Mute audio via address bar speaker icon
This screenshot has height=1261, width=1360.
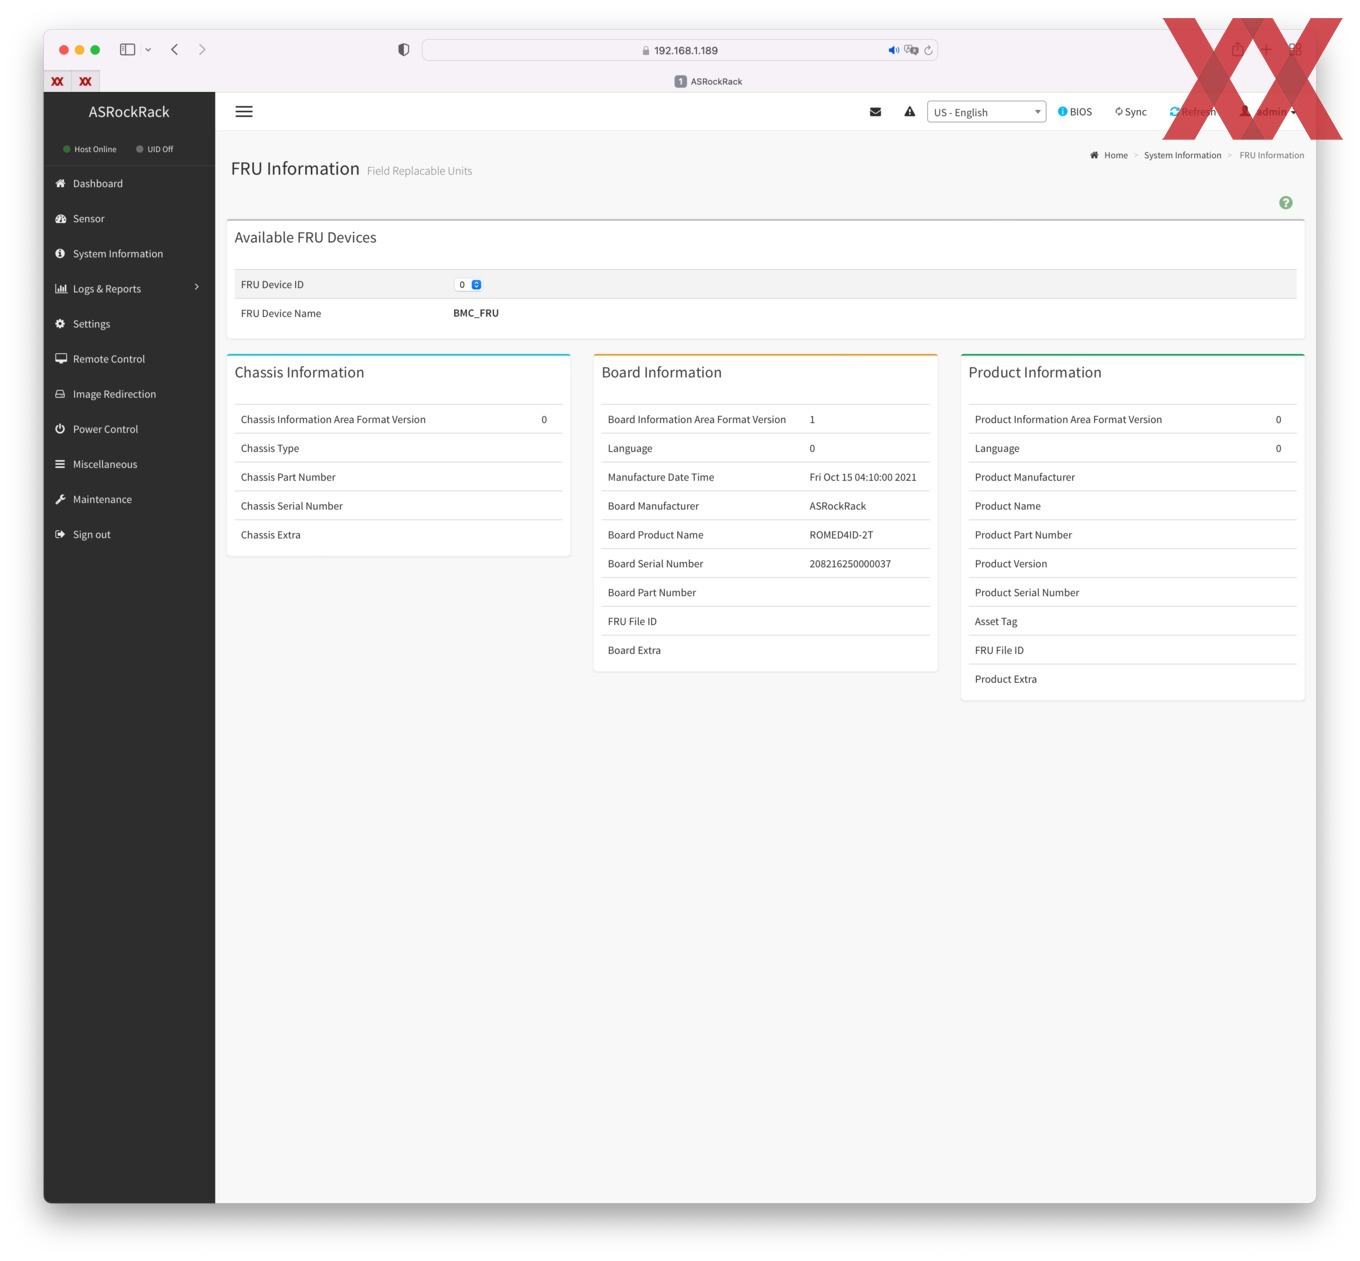point(894,50)
